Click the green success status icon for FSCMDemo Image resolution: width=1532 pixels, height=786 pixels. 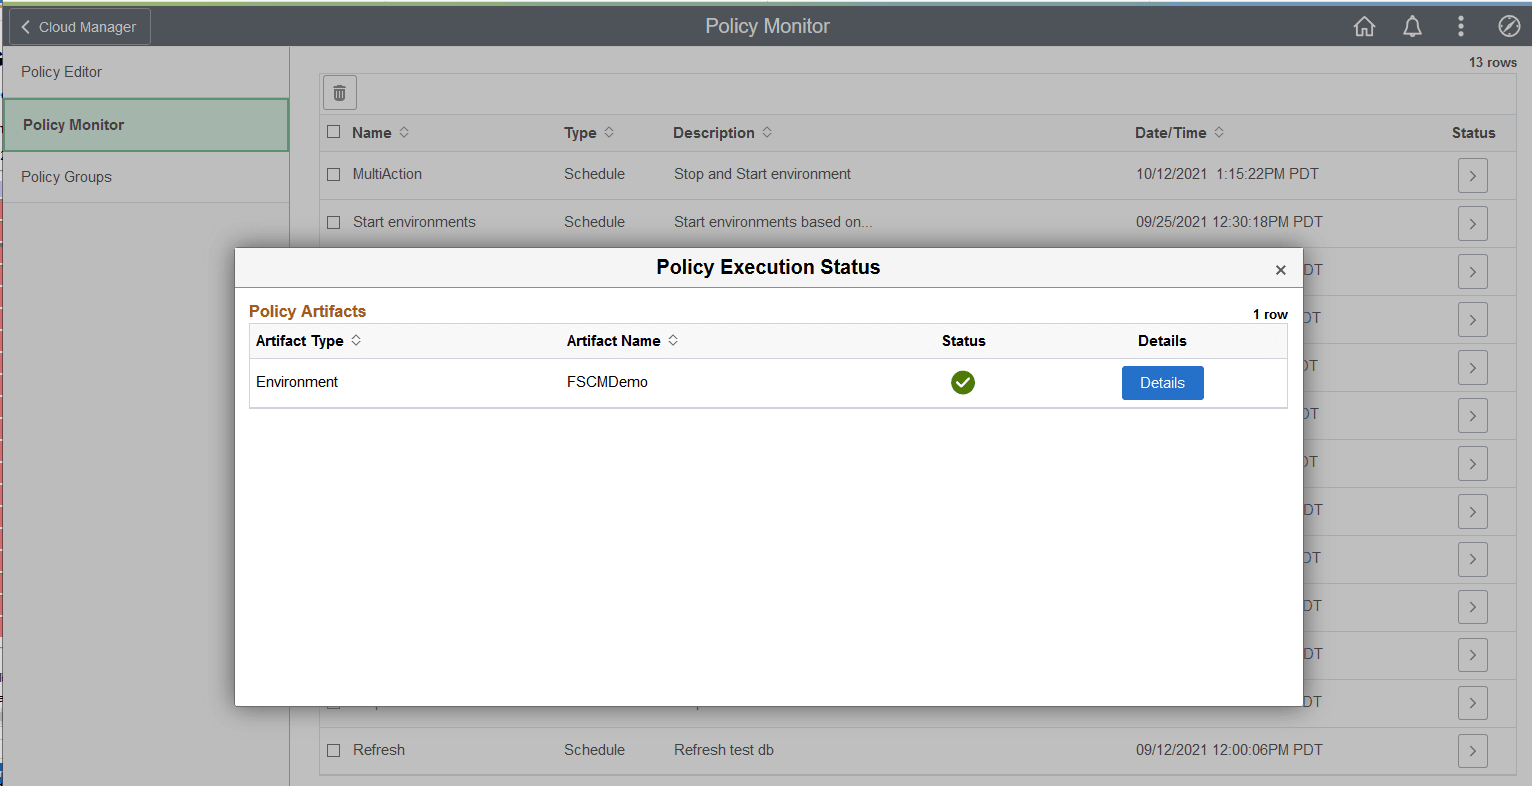click(x=963, y=382)
